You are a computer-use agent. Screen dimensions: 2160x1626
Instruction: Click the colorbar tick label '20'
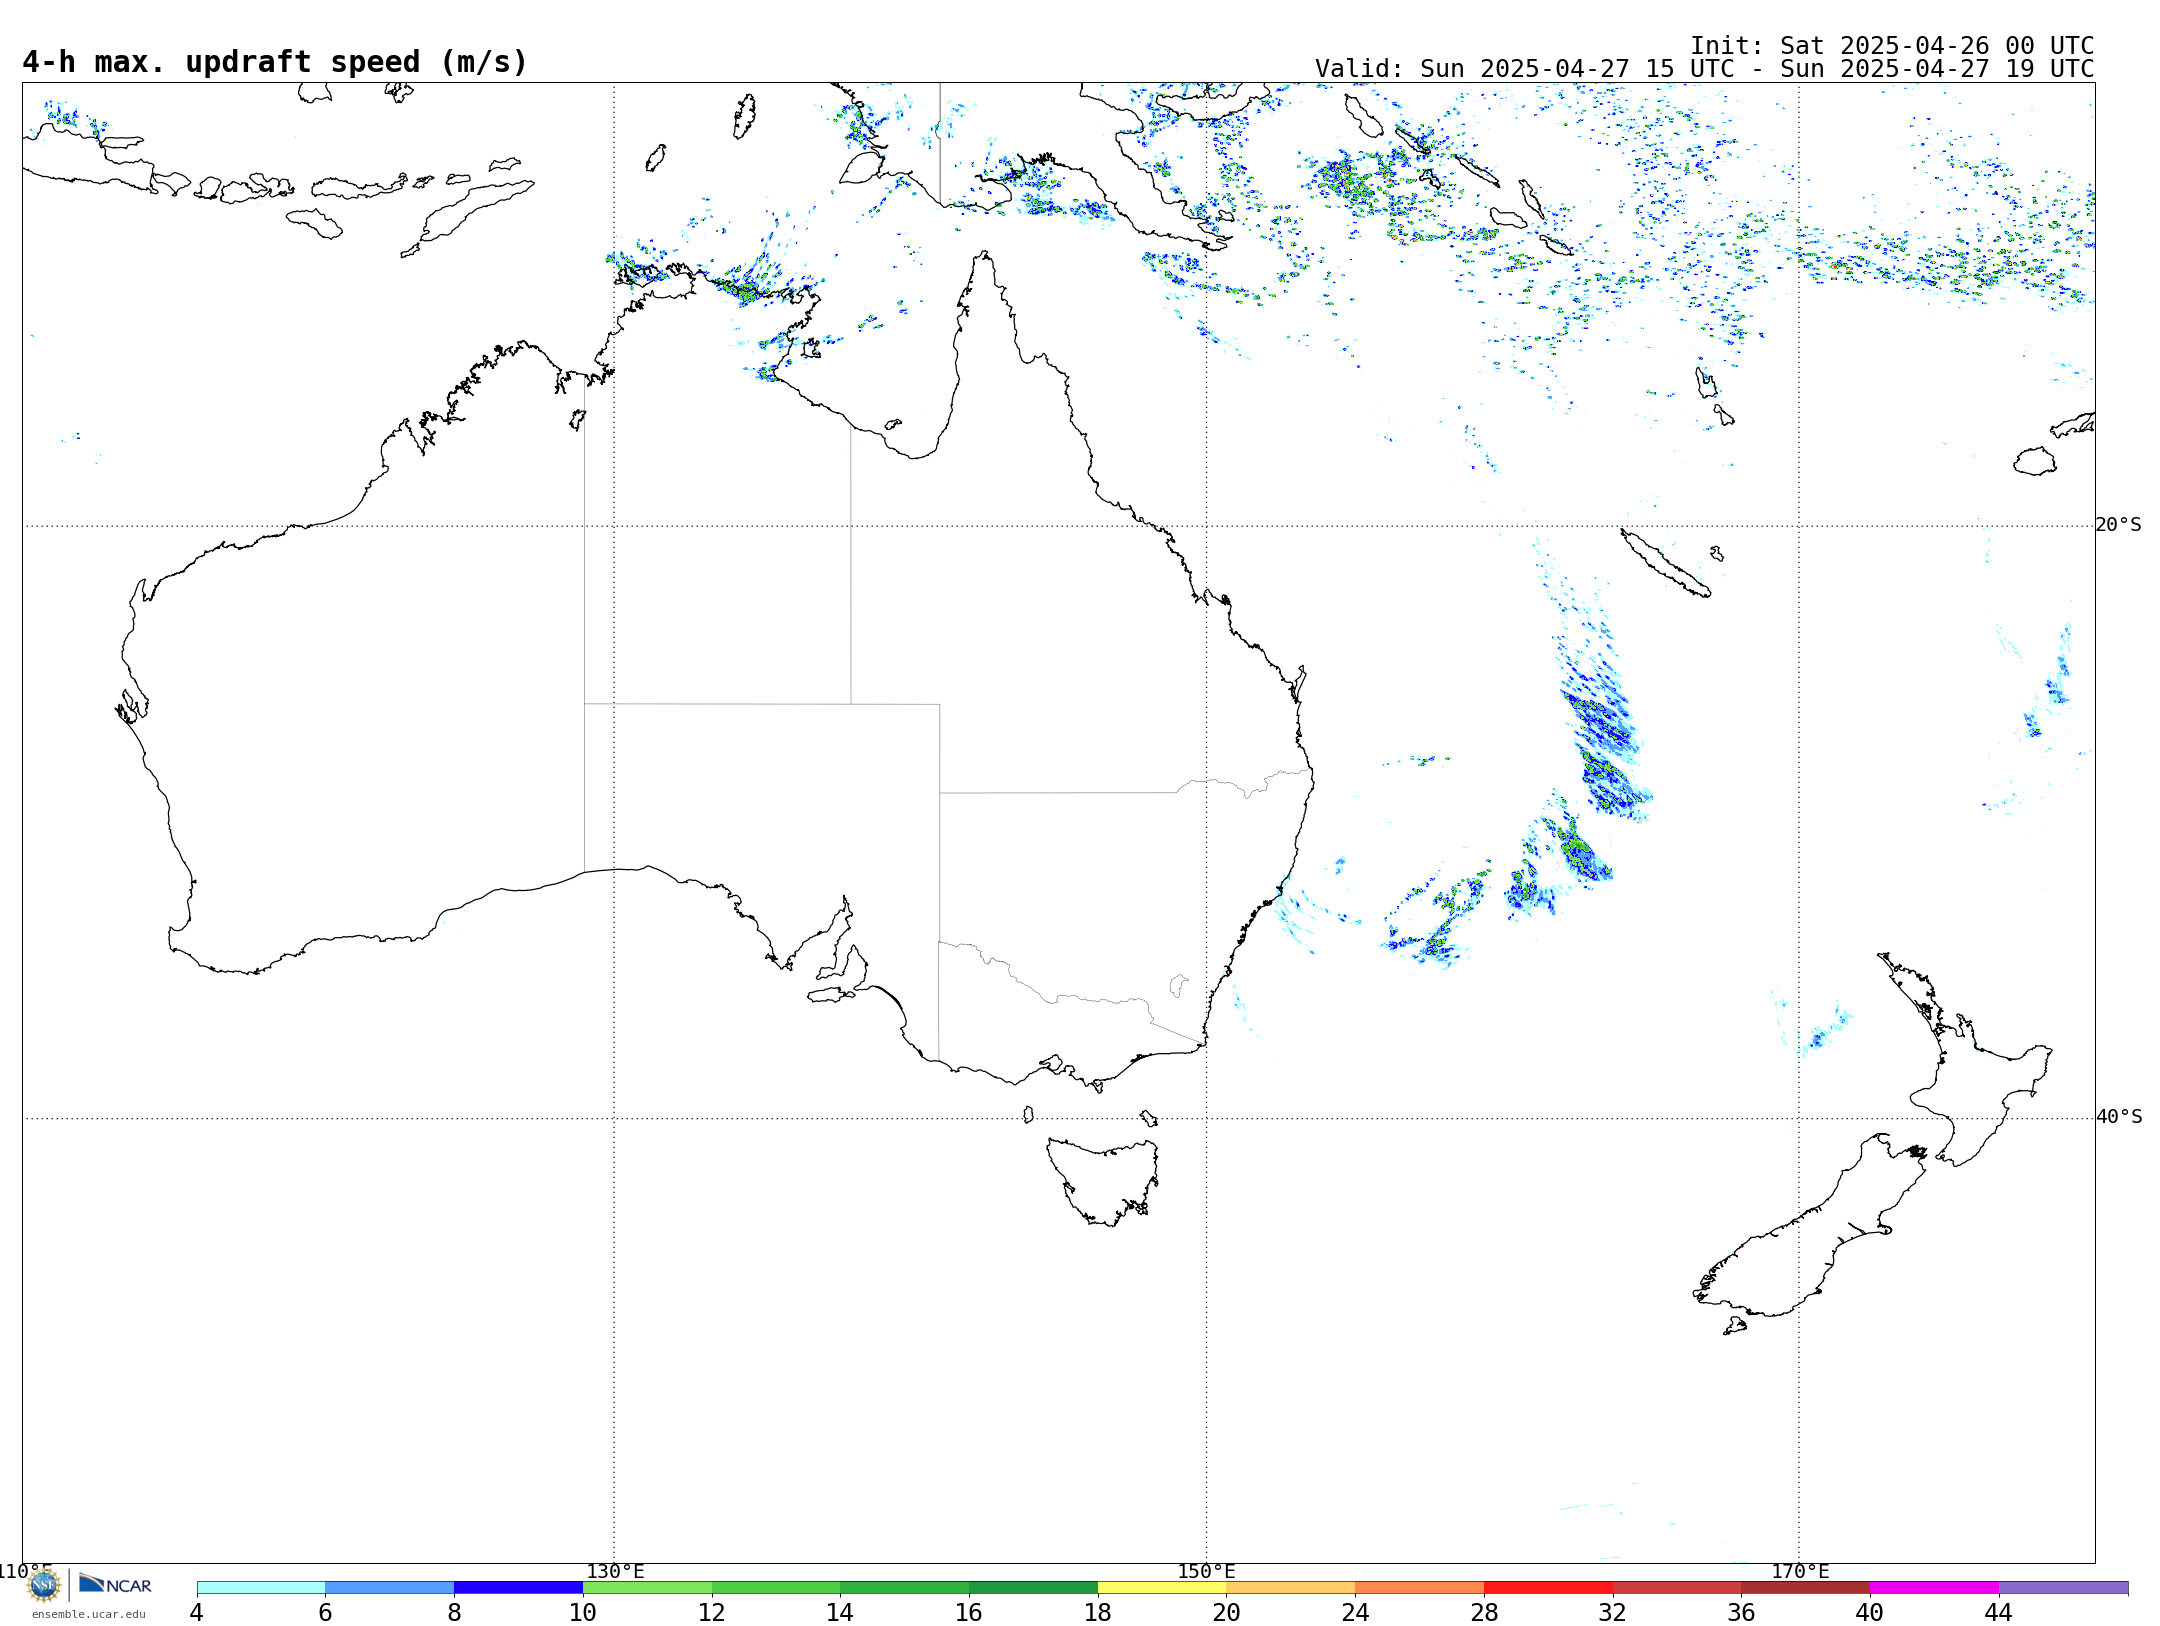coord(1227,1612)
